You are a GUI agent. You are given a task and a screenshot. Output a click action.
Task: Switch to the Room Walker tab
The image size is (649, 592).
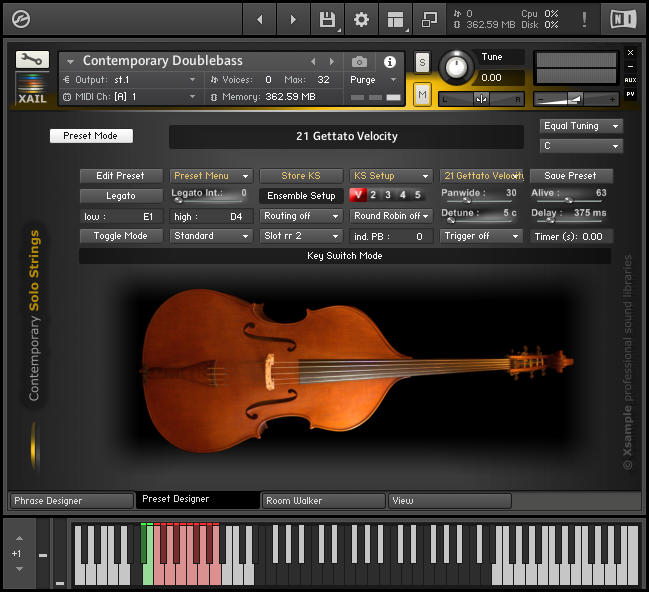[x=324, y=501]
